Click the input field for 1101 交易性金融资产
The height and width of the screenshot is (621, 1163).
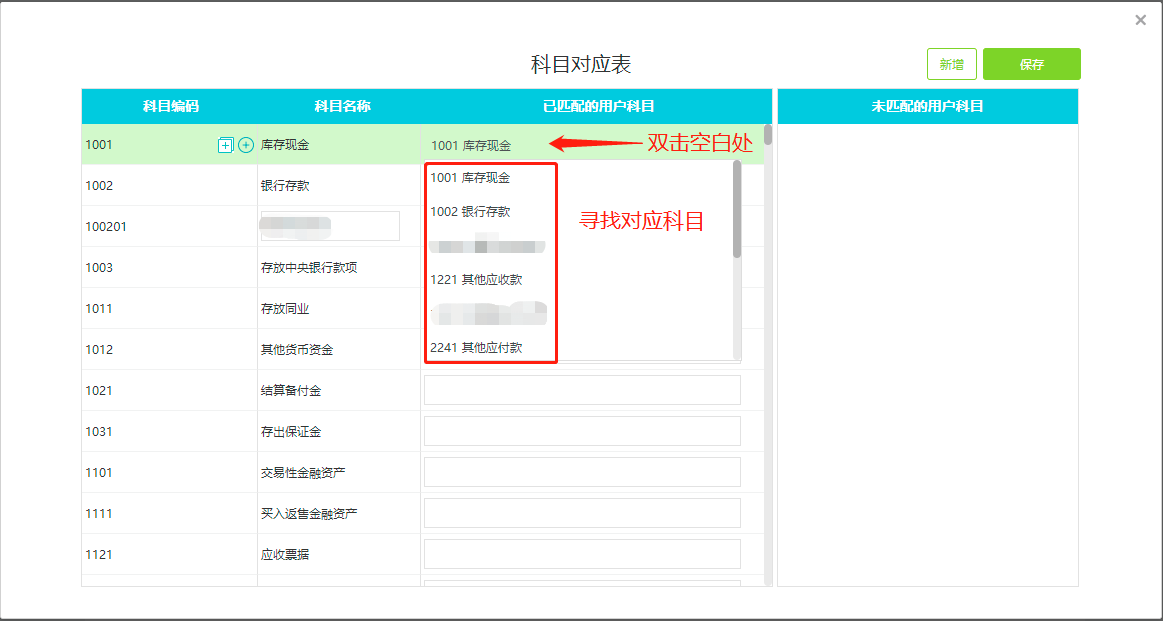coord(582,472)
